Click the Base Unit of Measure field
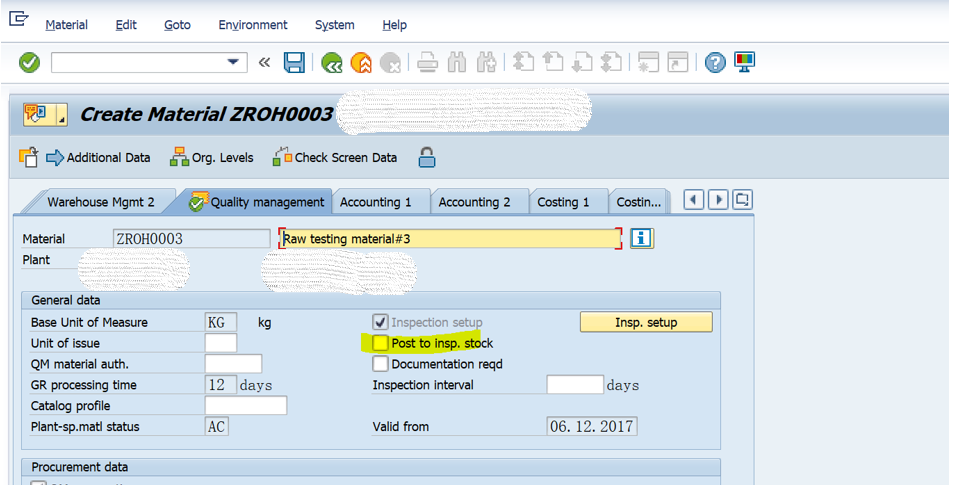This screenshot has height=485, width=953. coord(221,322)
